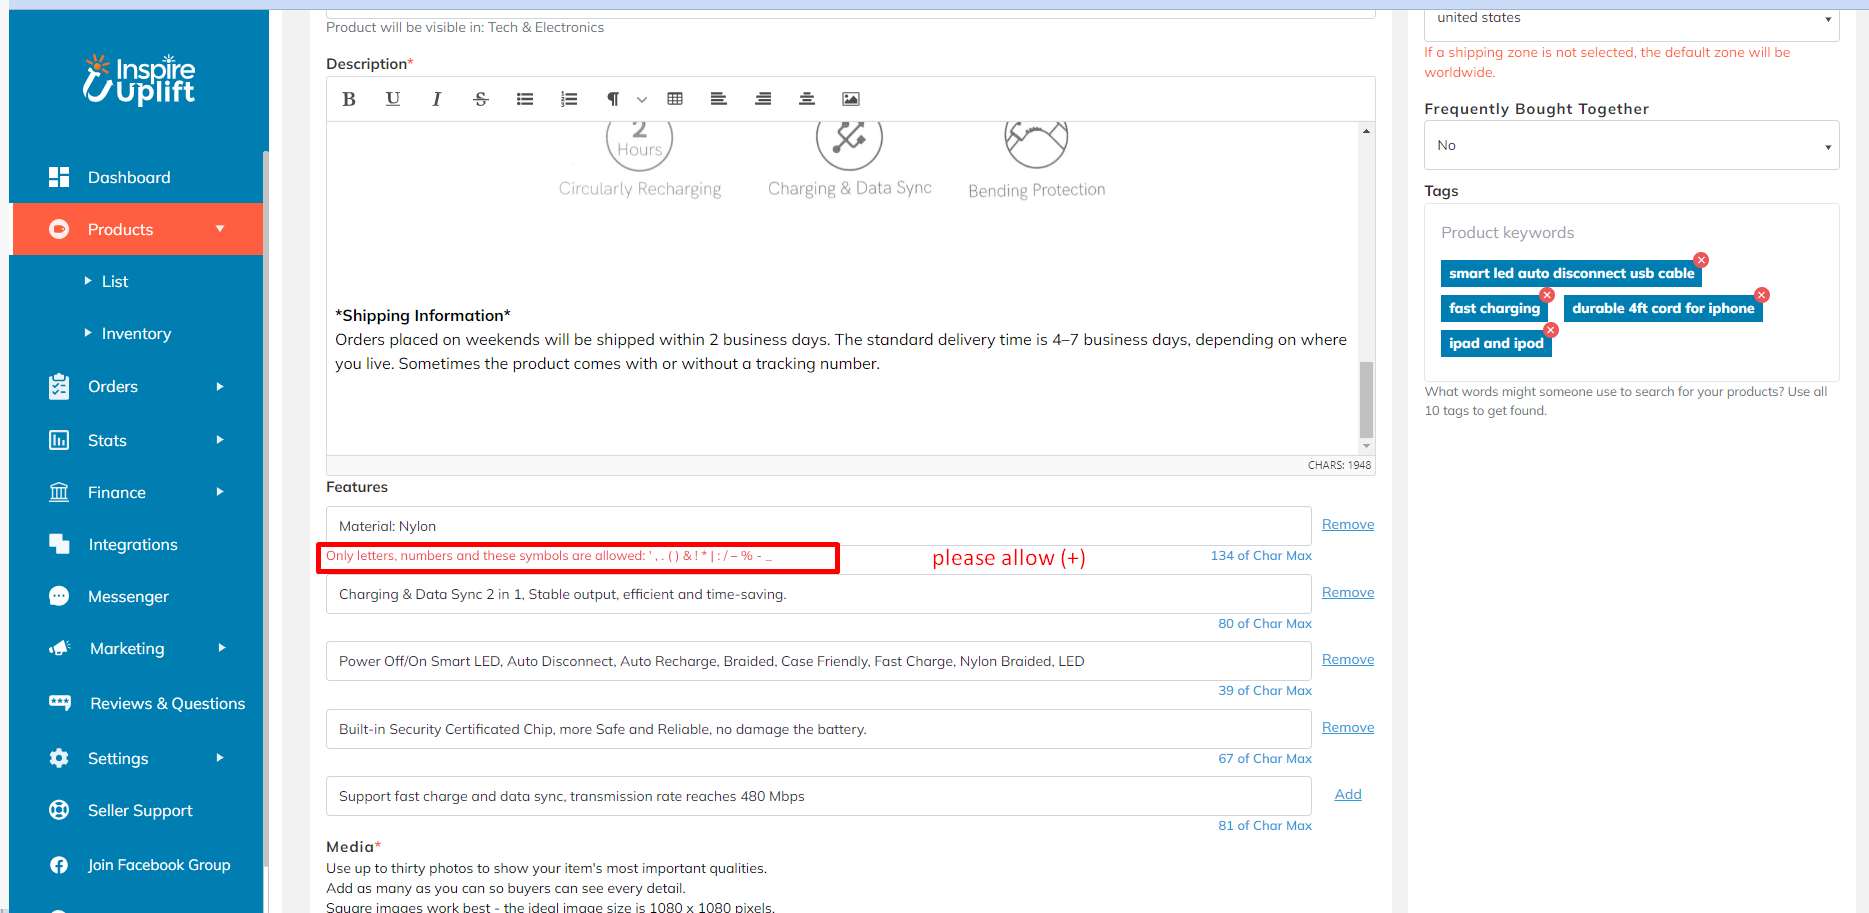Center align the description text

pos(807,99)
